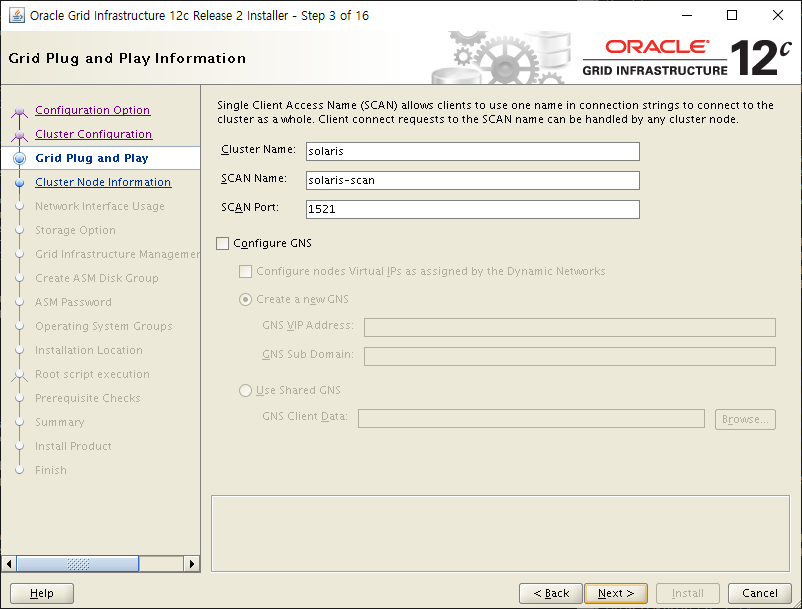Click the Grid Plug and Play step bullet
Screen dimensions: 802x609
coord(19,159)
